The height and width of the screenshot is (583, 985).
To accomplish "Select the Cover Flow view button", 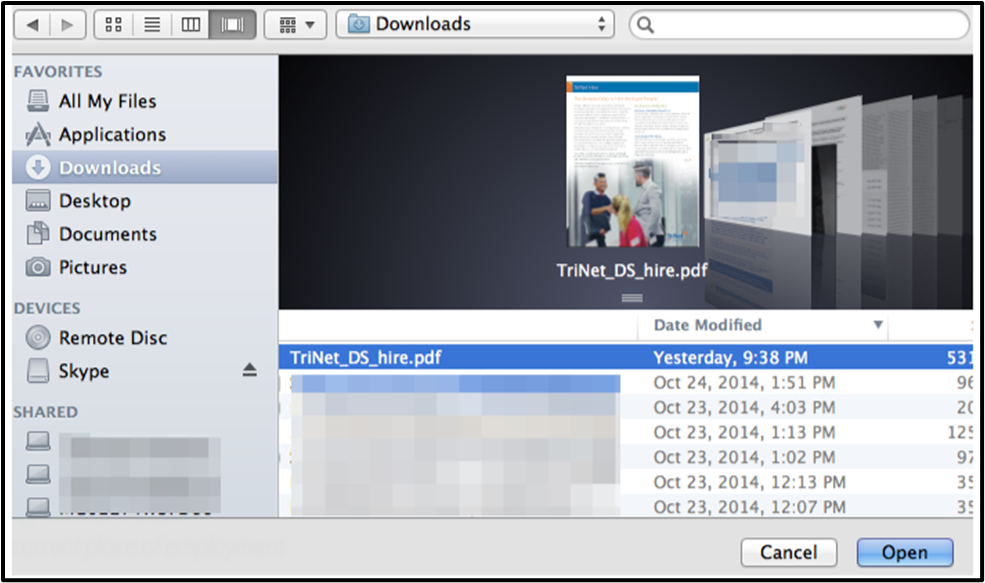I will click(232, 24).
